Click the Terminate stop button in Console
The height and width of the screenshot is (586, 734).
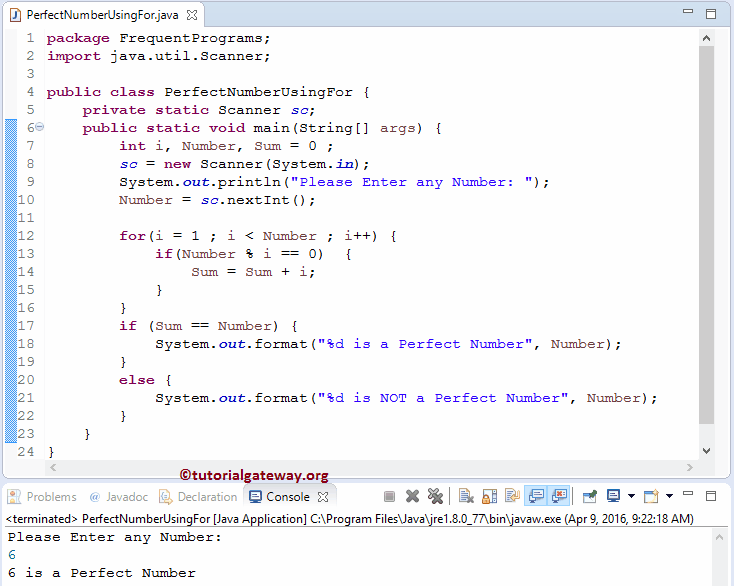click(x=389, y=496)
